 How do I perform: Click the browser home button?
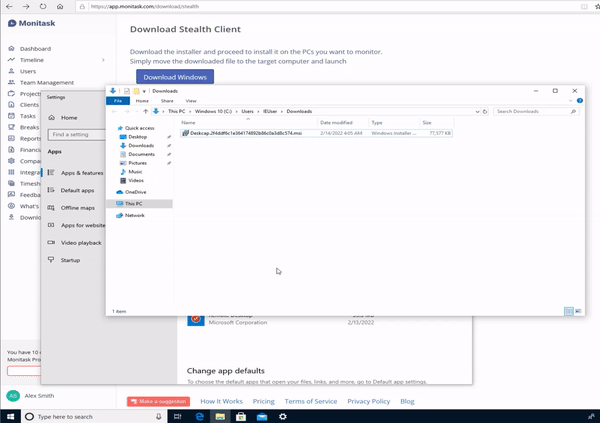(x=60, y=6)
